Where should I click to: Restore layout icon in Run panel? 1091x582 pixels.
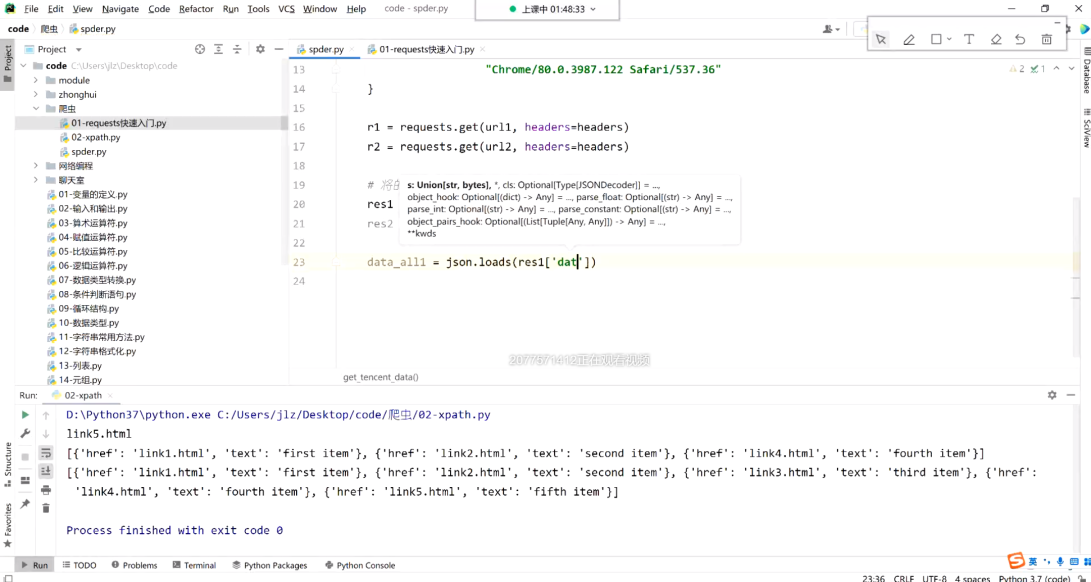tap(26, 480)
